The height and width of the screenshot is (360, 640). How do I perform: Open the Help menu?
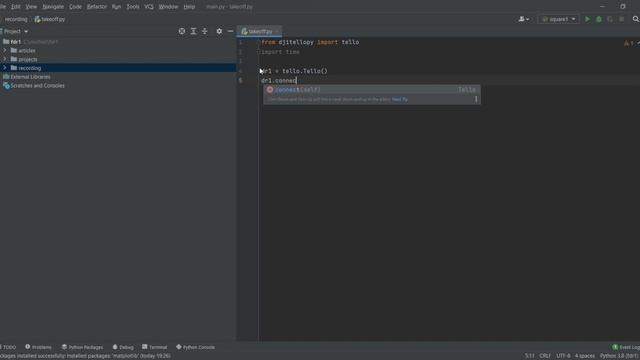coord(189,7)
